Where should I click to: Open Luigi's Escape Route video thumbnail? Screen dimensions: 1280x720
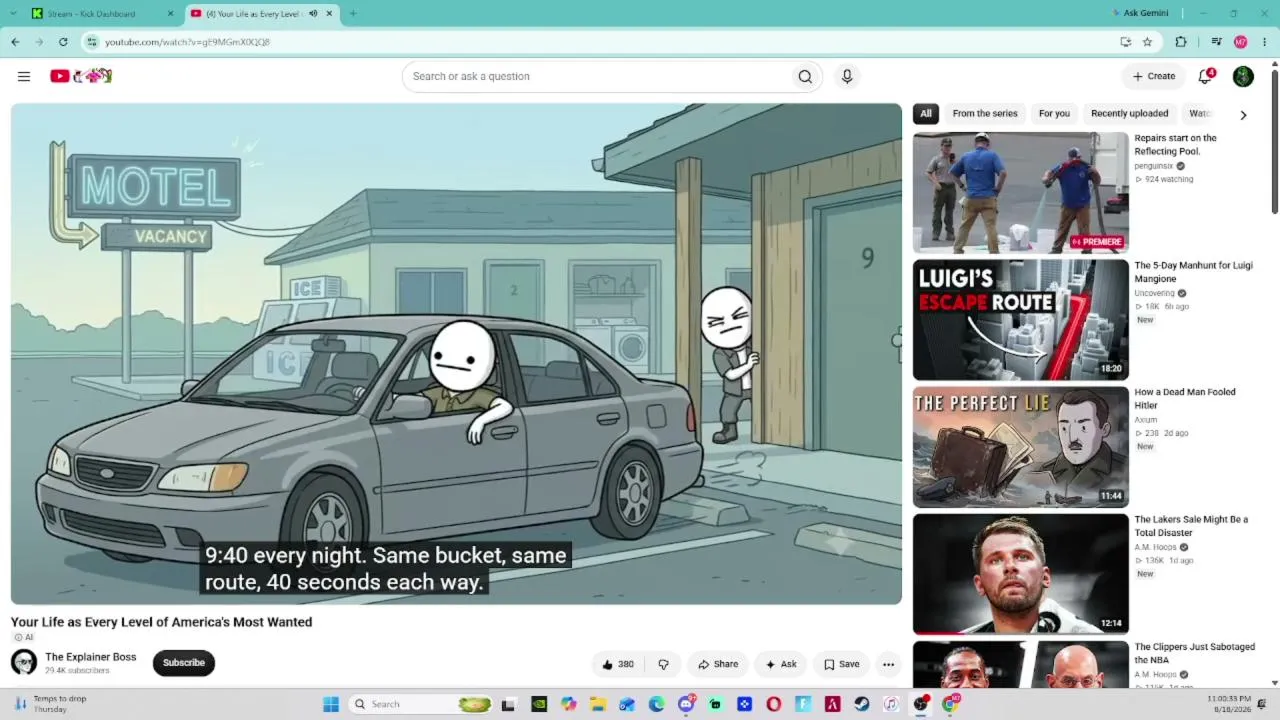click(x=1021, y=320)
